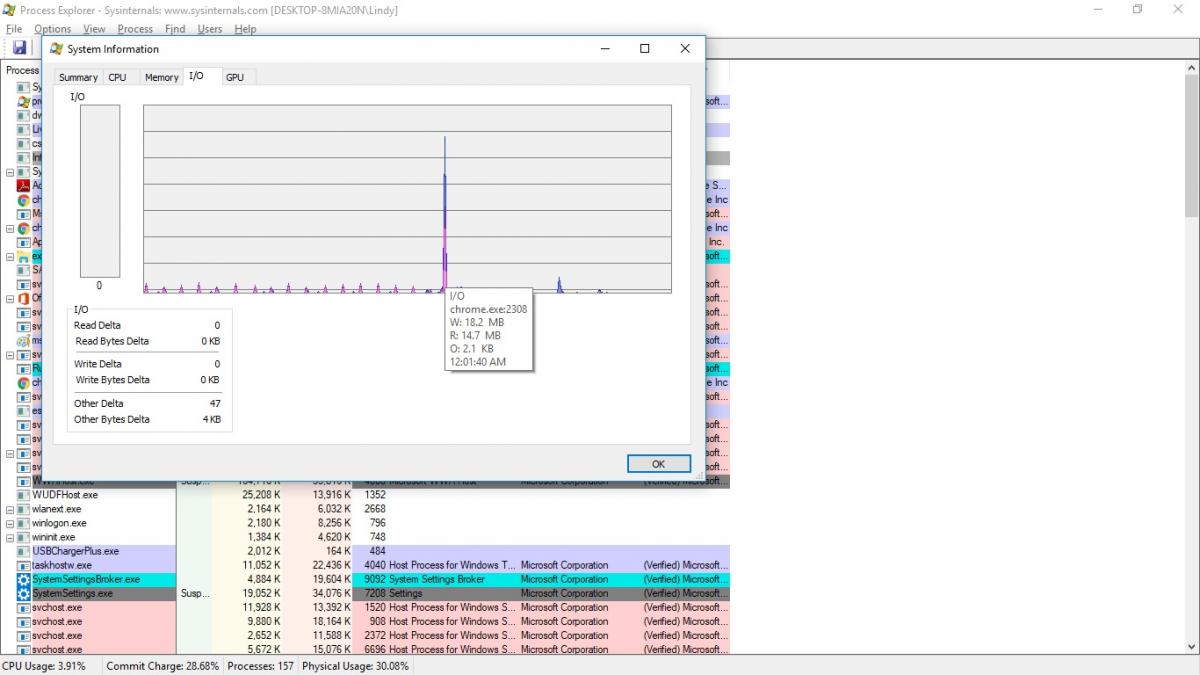Select the taskhostw.exe process row
Image resolution: width=1200 pixels, height=675 pixels.
click(365, 565)
